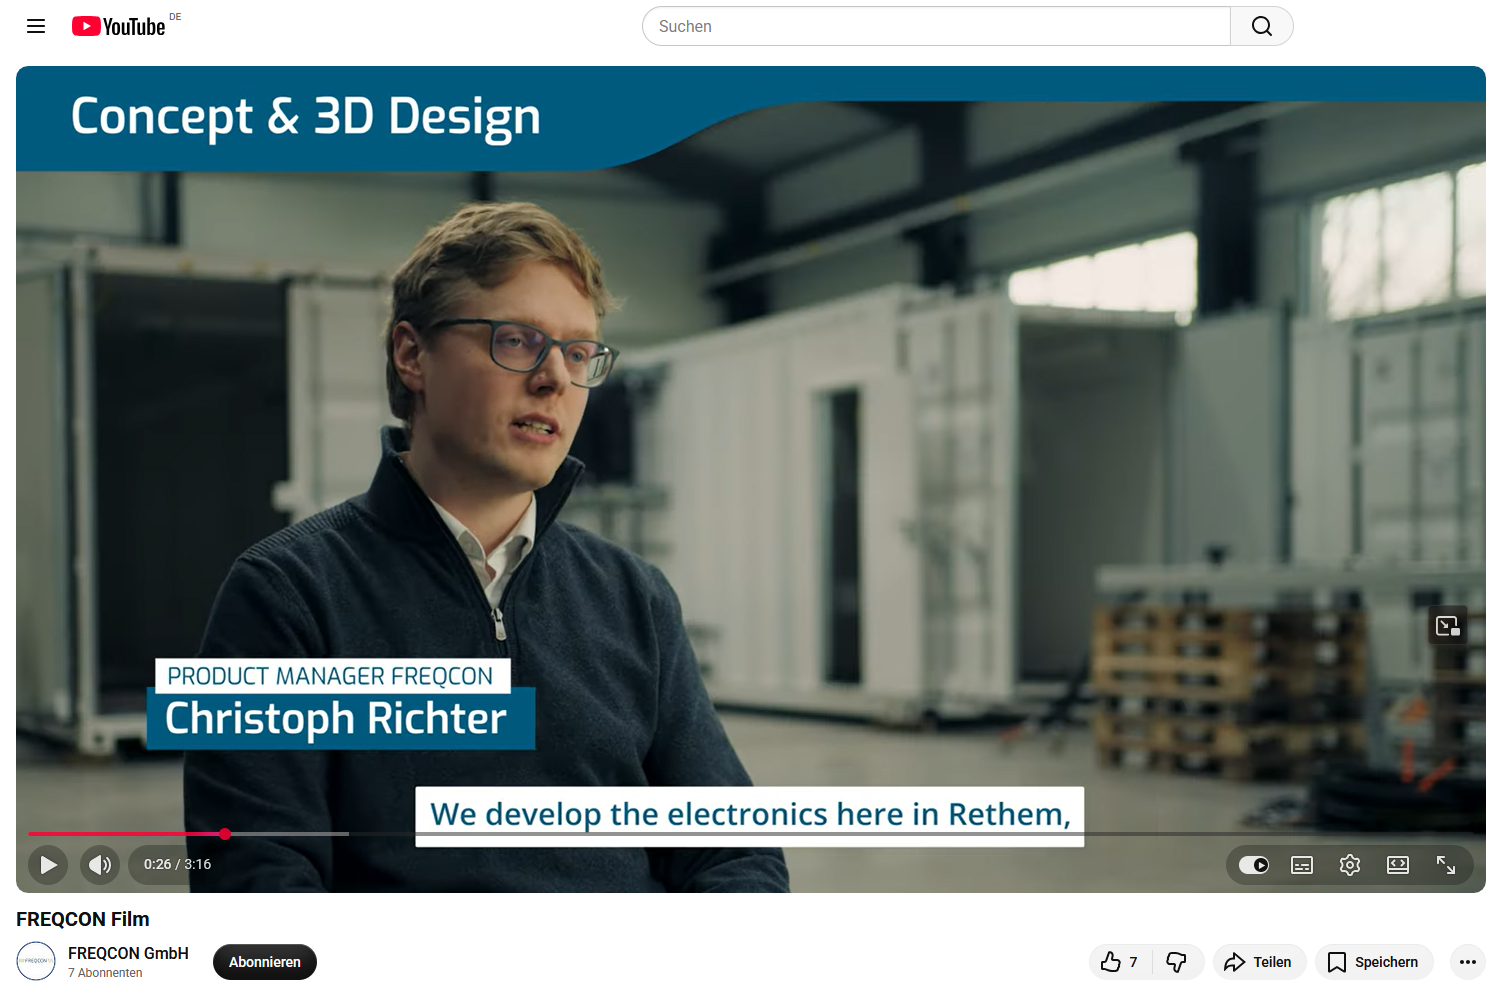Open the hamburger guide menu
Screen dimensions: 1495x993
pos(36,26)
